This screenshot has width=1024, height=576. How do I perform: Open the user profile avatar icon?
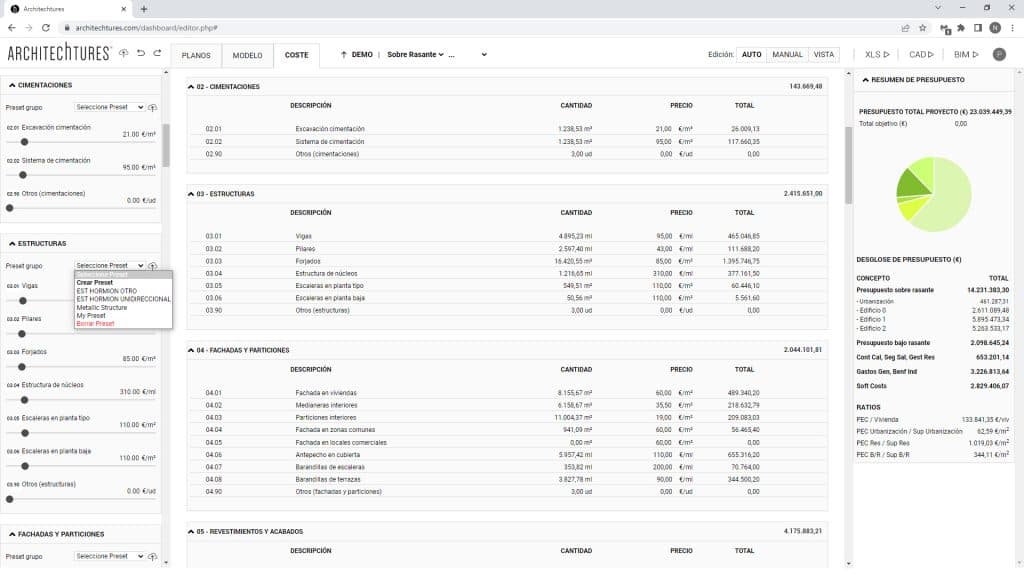point(998,55)
